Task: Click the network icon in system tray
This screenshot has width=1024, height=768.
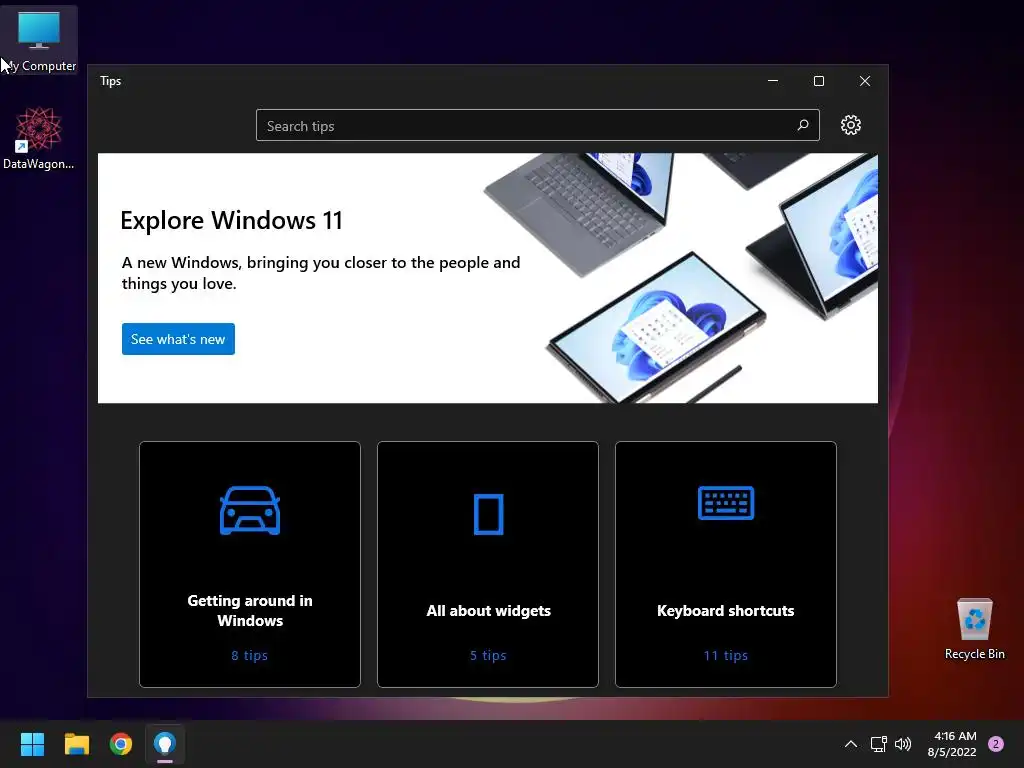Action: coord(878,744)
